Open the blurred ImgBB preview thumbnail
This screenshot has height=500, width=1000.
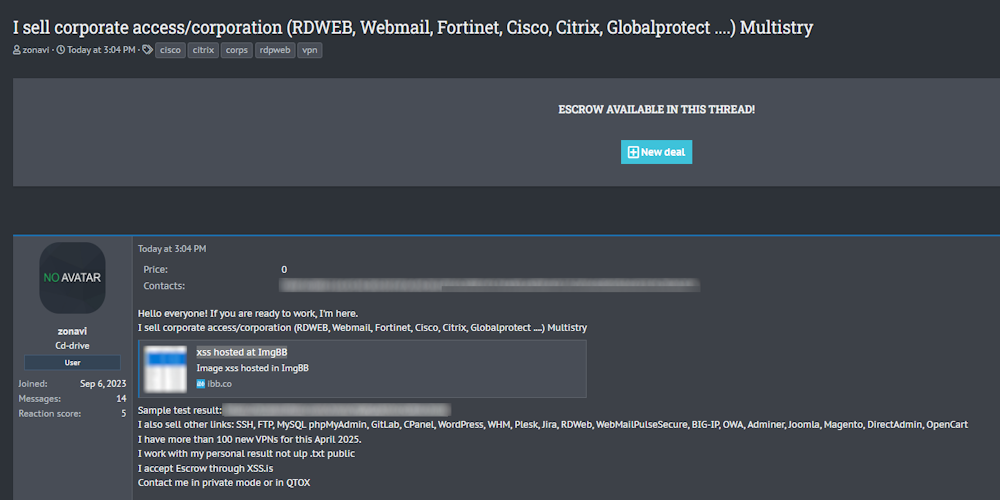click(x=166, y=368)
